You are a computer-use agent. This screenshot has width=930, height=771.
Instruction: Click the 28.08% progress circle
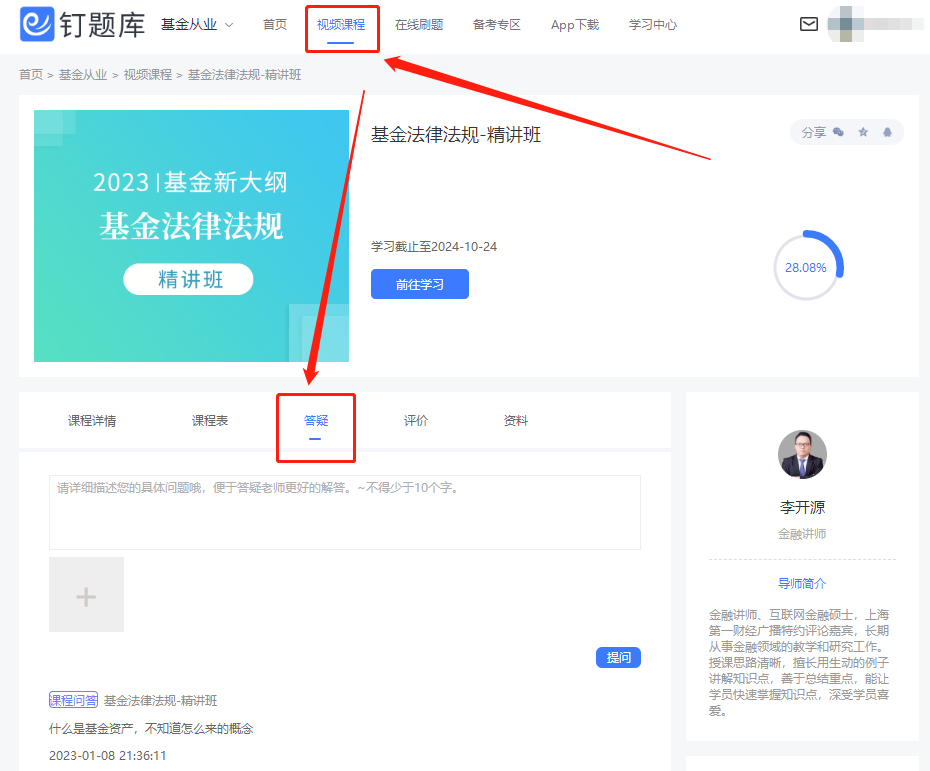[806, 267]
